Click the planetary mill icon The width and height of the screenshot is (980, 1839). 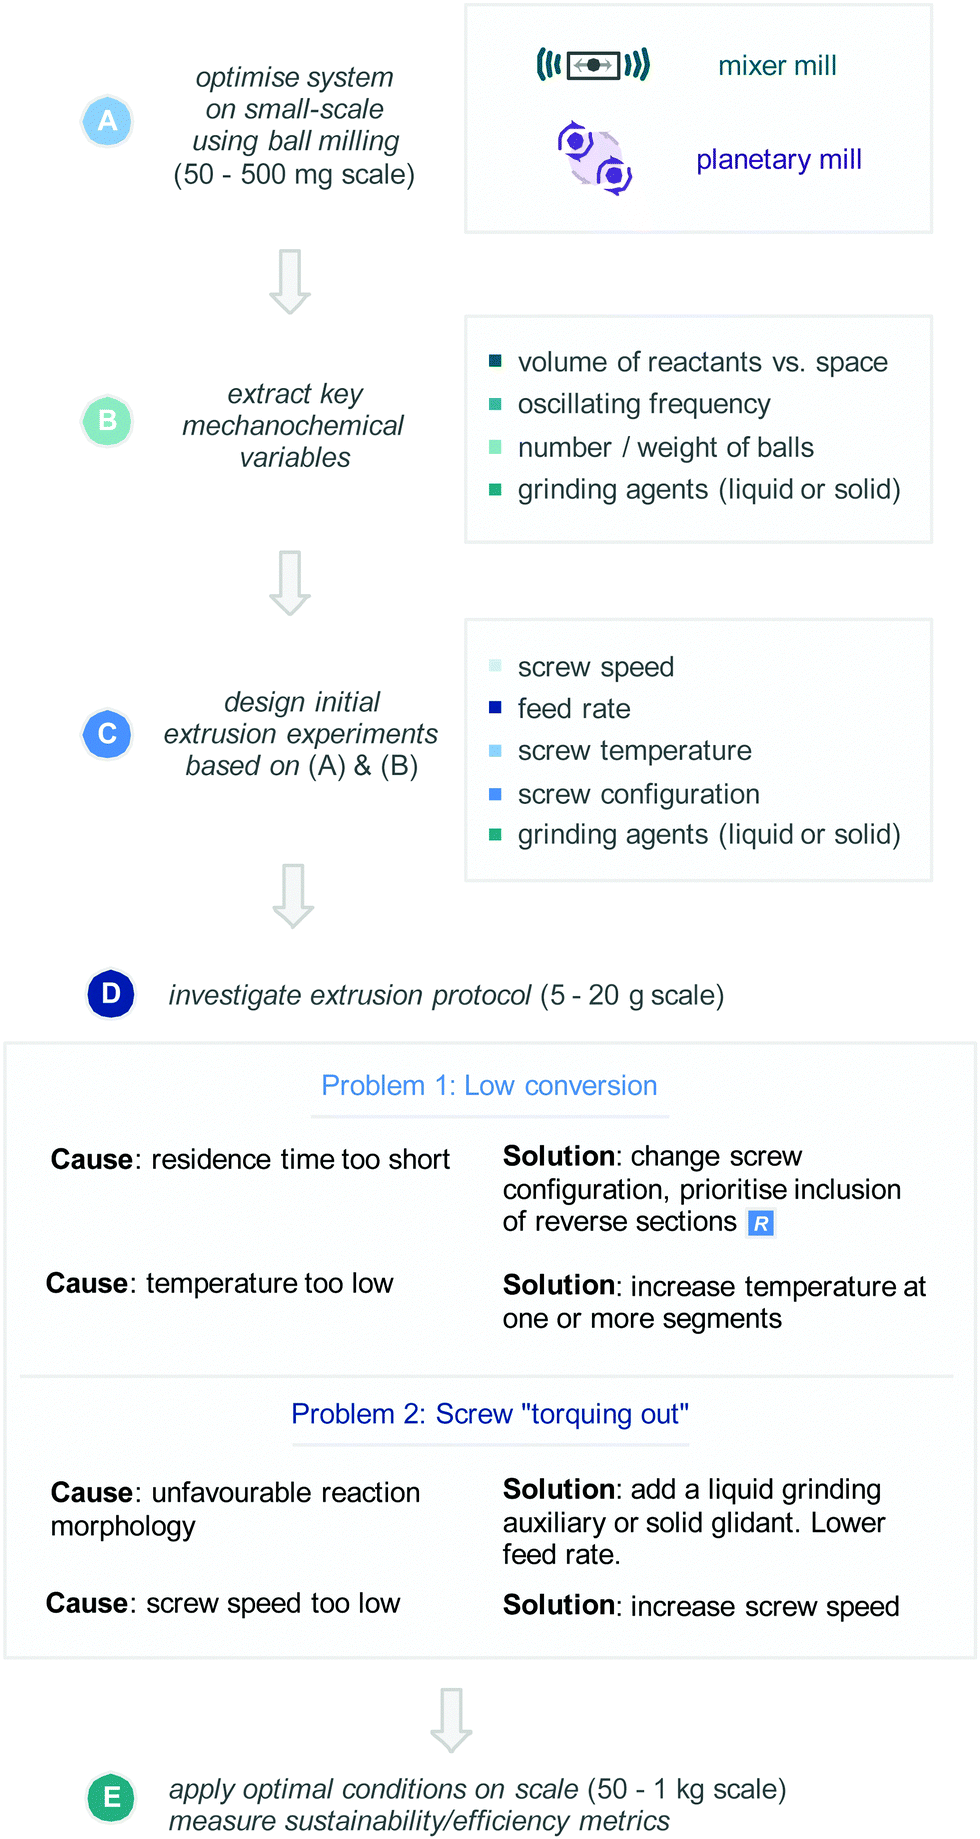click(595, 158)
